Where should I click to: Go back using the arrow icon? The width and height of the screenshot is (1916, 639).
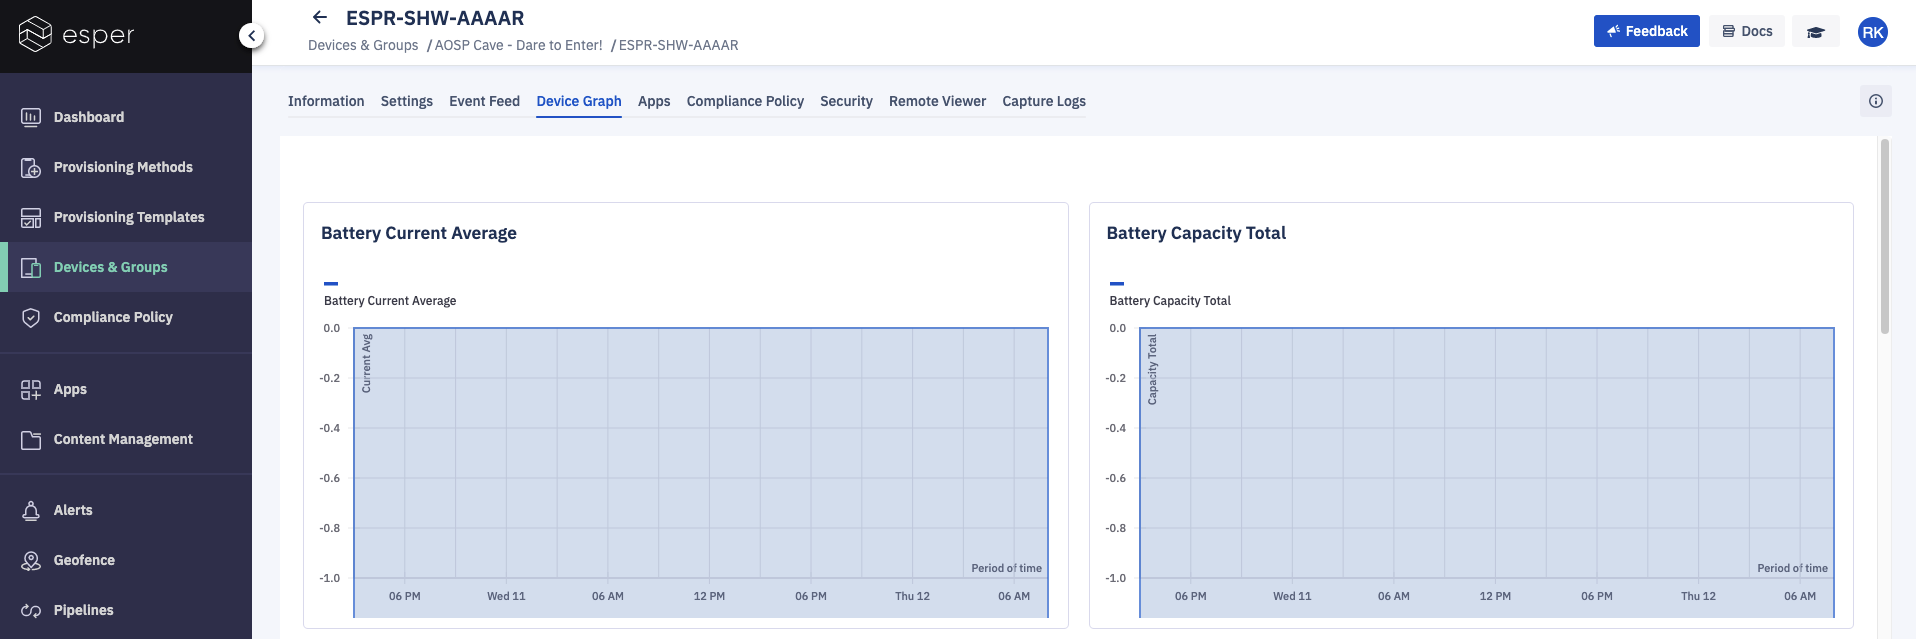[320, 17]
